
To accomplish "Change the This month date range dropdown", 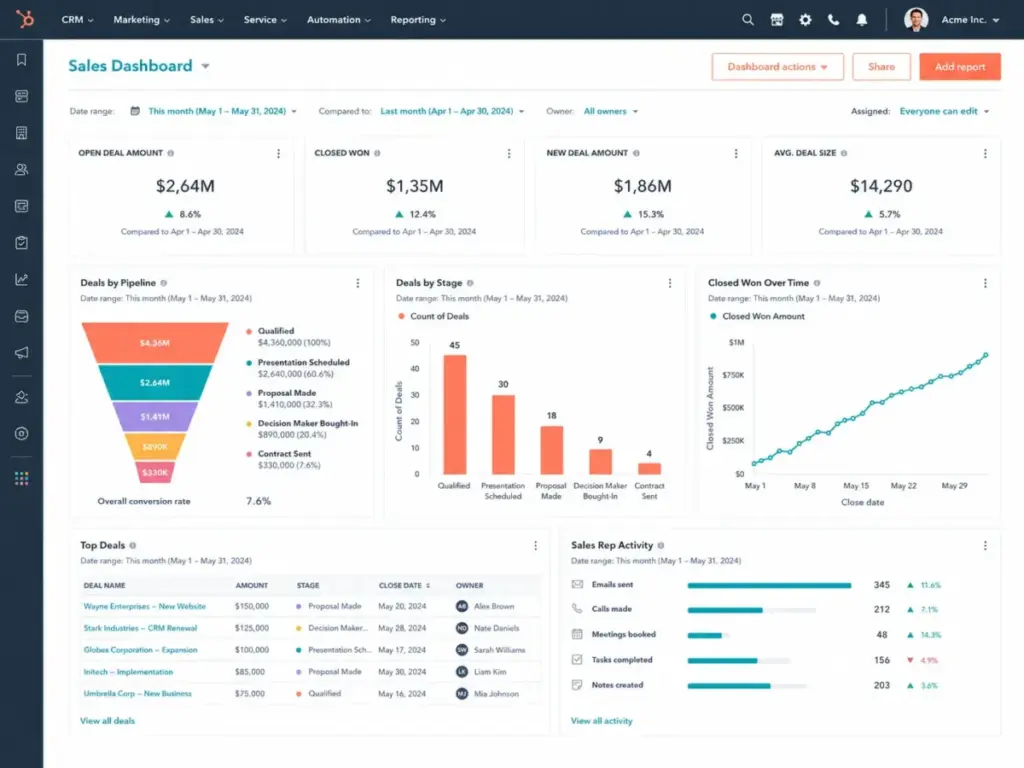I will (222, 111).
